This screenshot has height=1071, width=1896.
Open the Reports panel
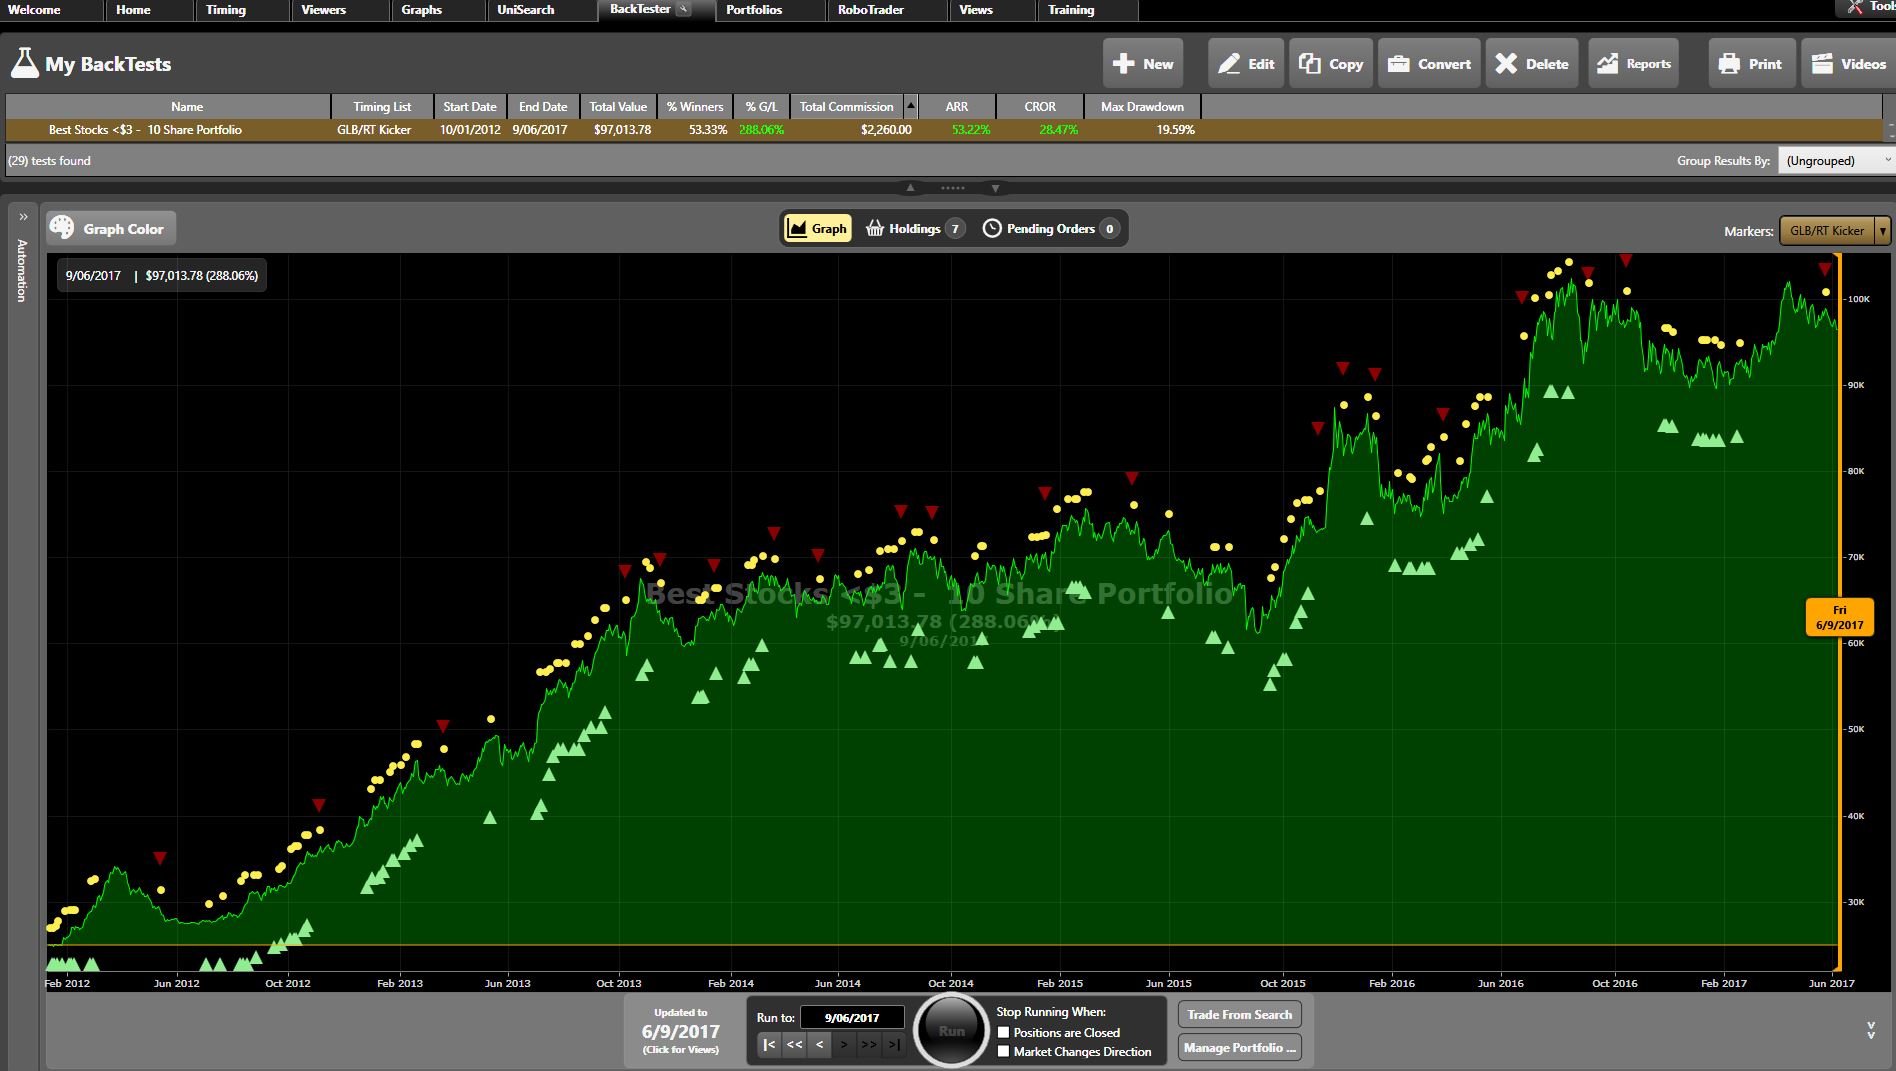(x=1632, y=62)
